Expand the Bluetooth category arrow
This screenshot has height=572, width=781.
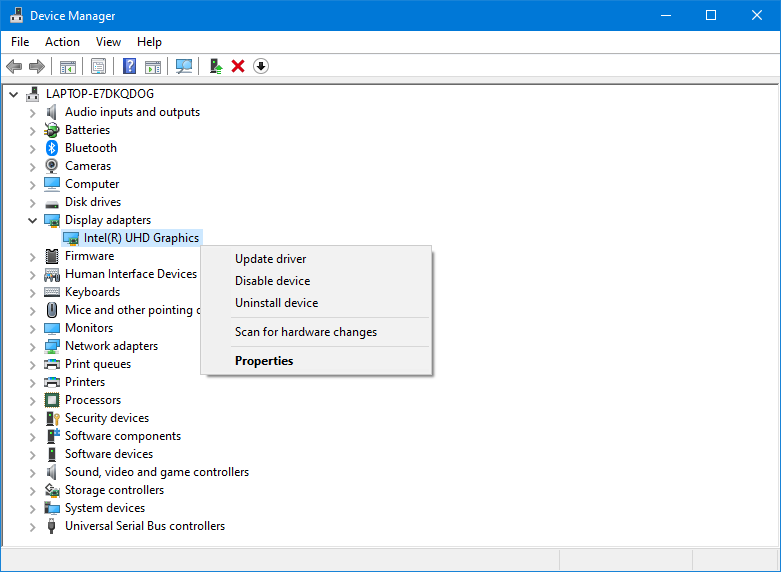(32, 149)
